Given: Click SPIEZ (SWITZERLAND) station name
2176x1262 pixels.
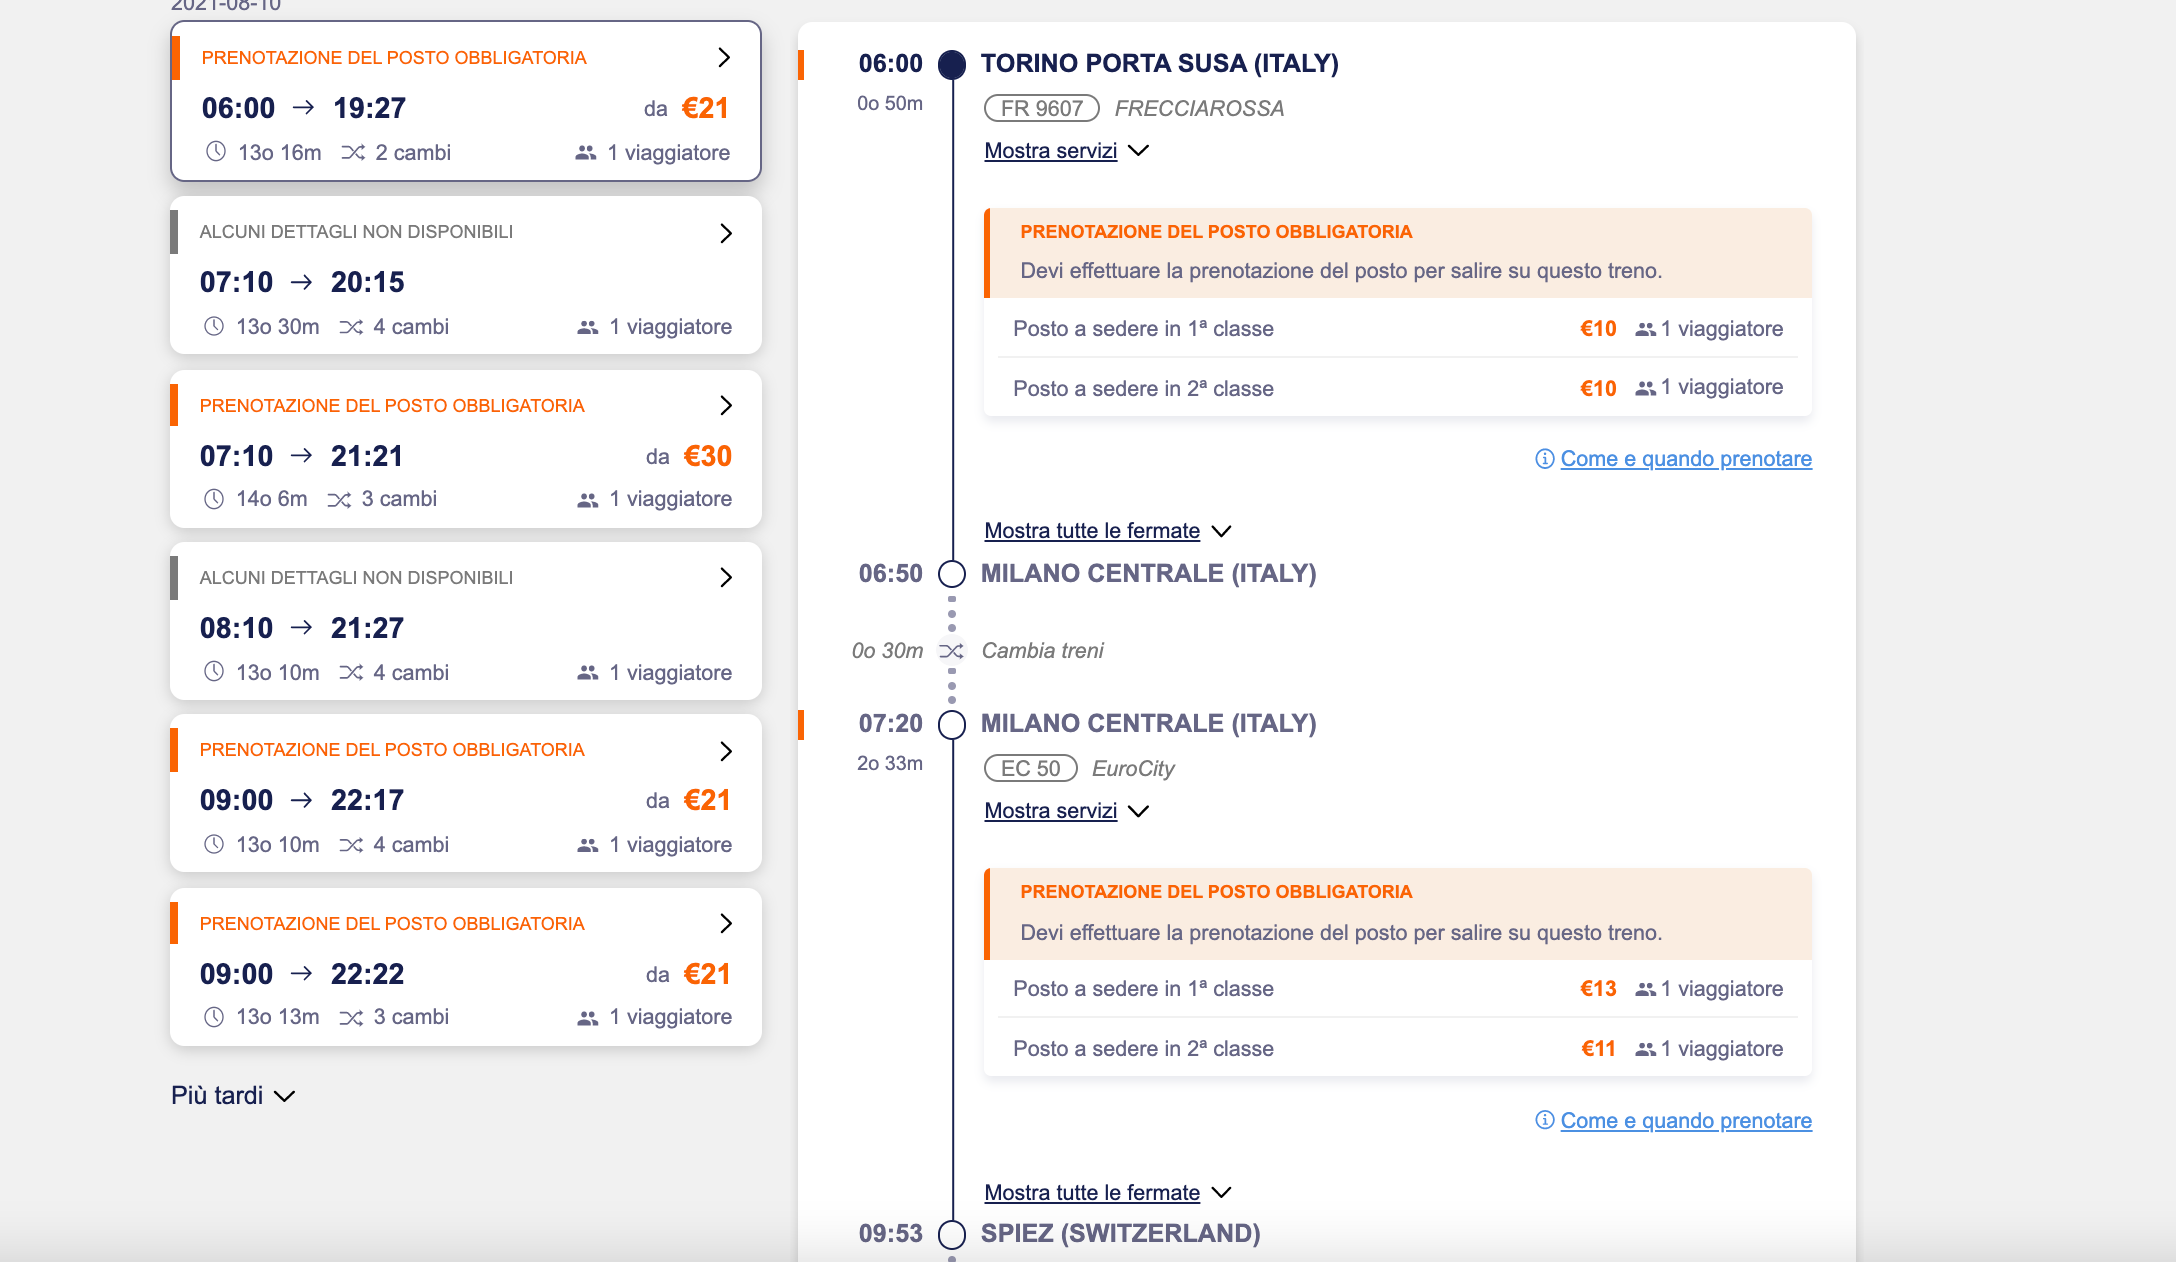Looking at the screenshot, I should click(x=1120, y=1234).
